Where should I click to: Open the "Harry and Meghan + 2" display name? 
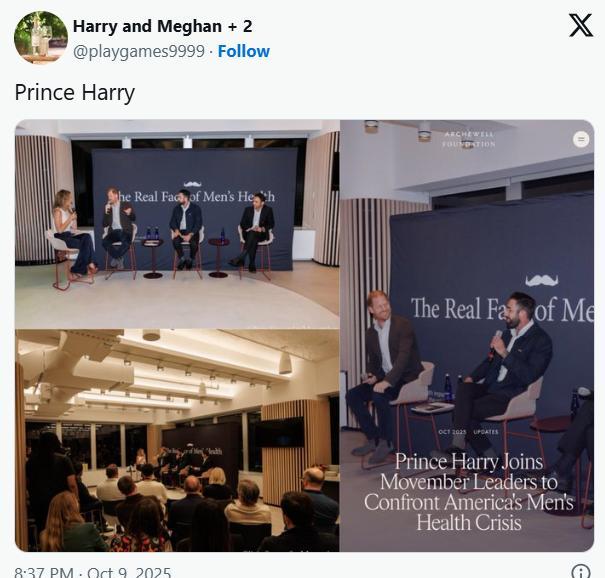click(x=162, y=26)
